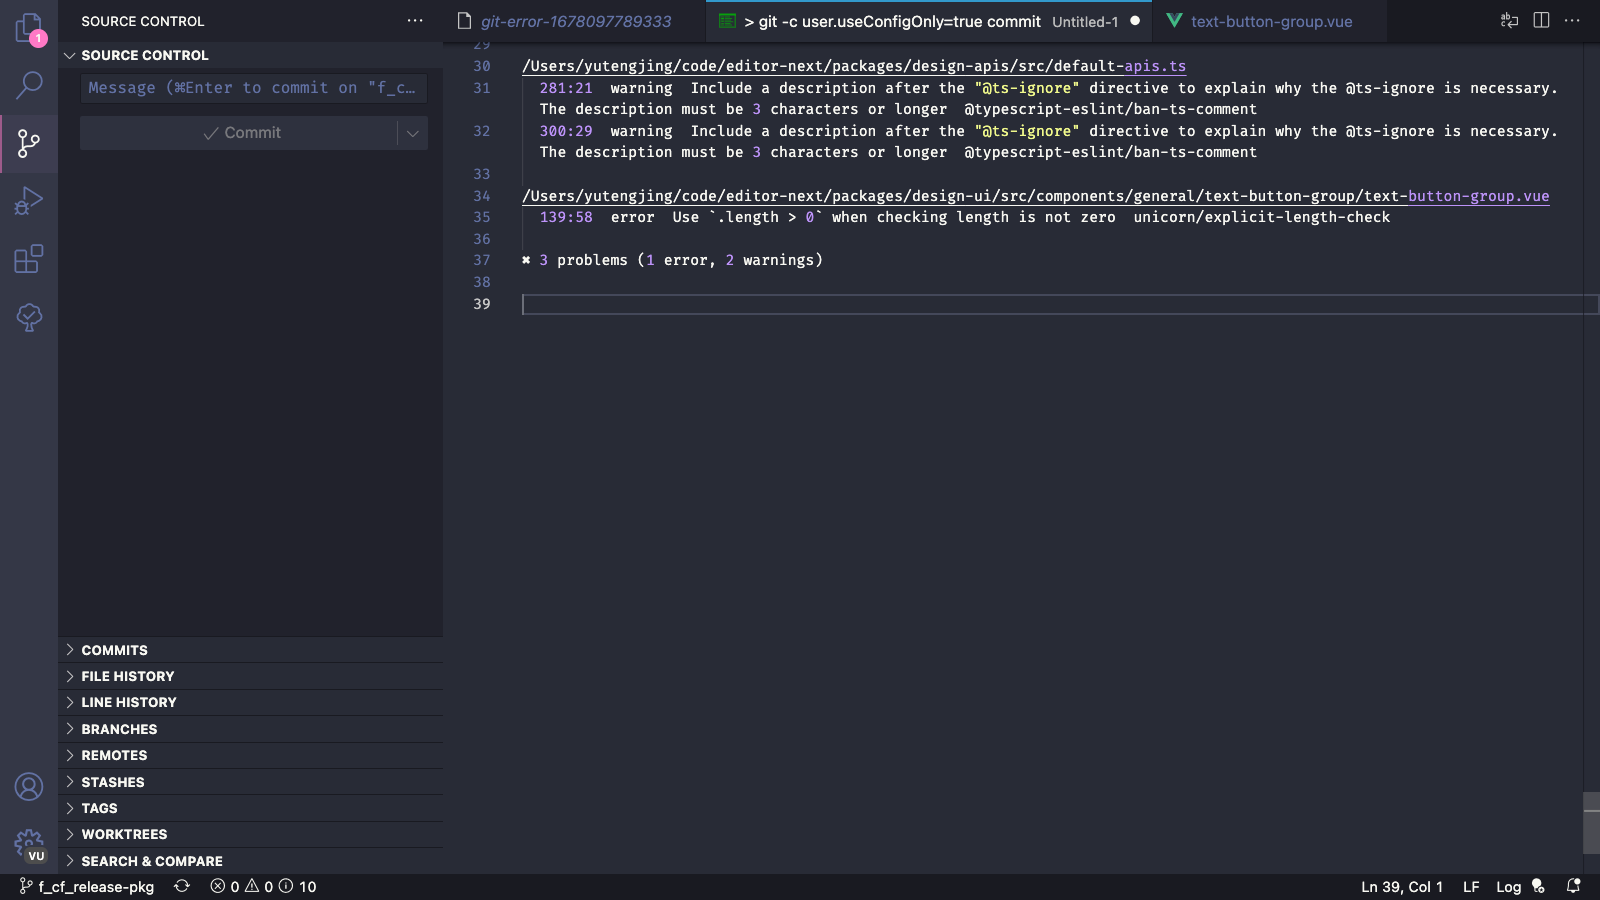This screenshot has height=900, width=1600.
Task: Toggle word wrap in the editor toolbar
Action: tap(1508, 20)
